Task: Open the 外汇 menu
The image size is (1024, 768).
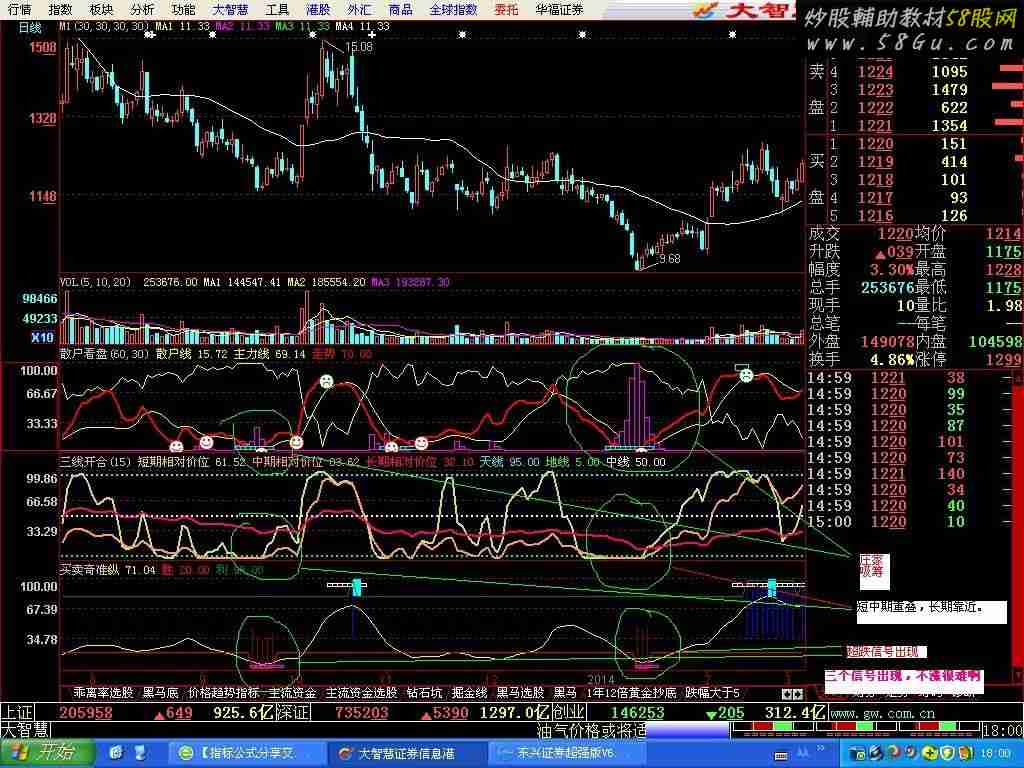Action: pos(359,9)
